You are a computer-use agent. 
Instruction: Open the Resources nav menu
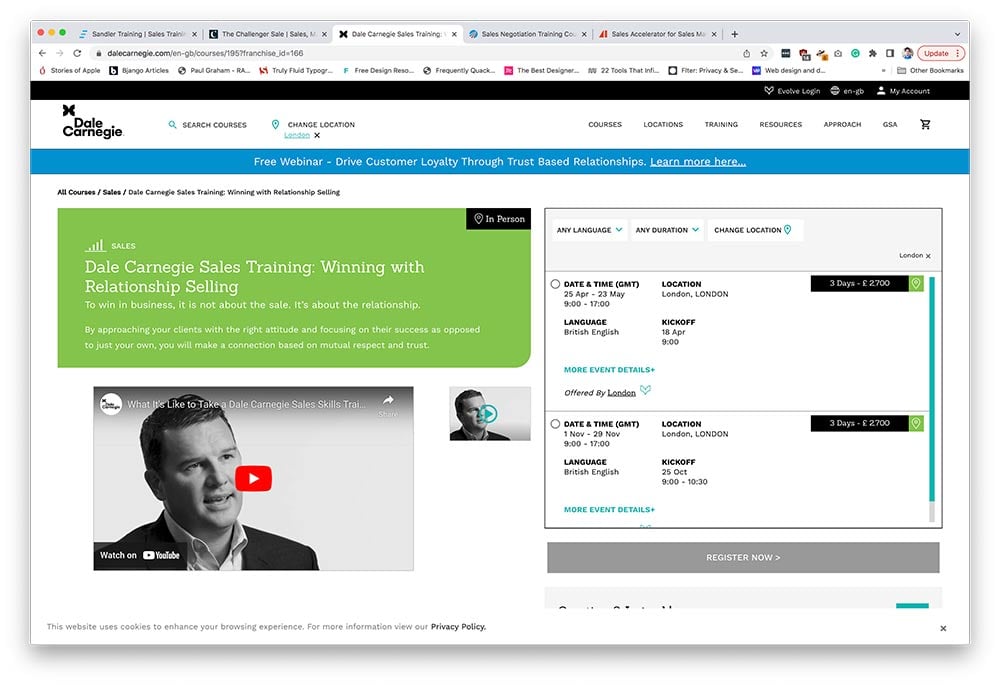[781, 124]
